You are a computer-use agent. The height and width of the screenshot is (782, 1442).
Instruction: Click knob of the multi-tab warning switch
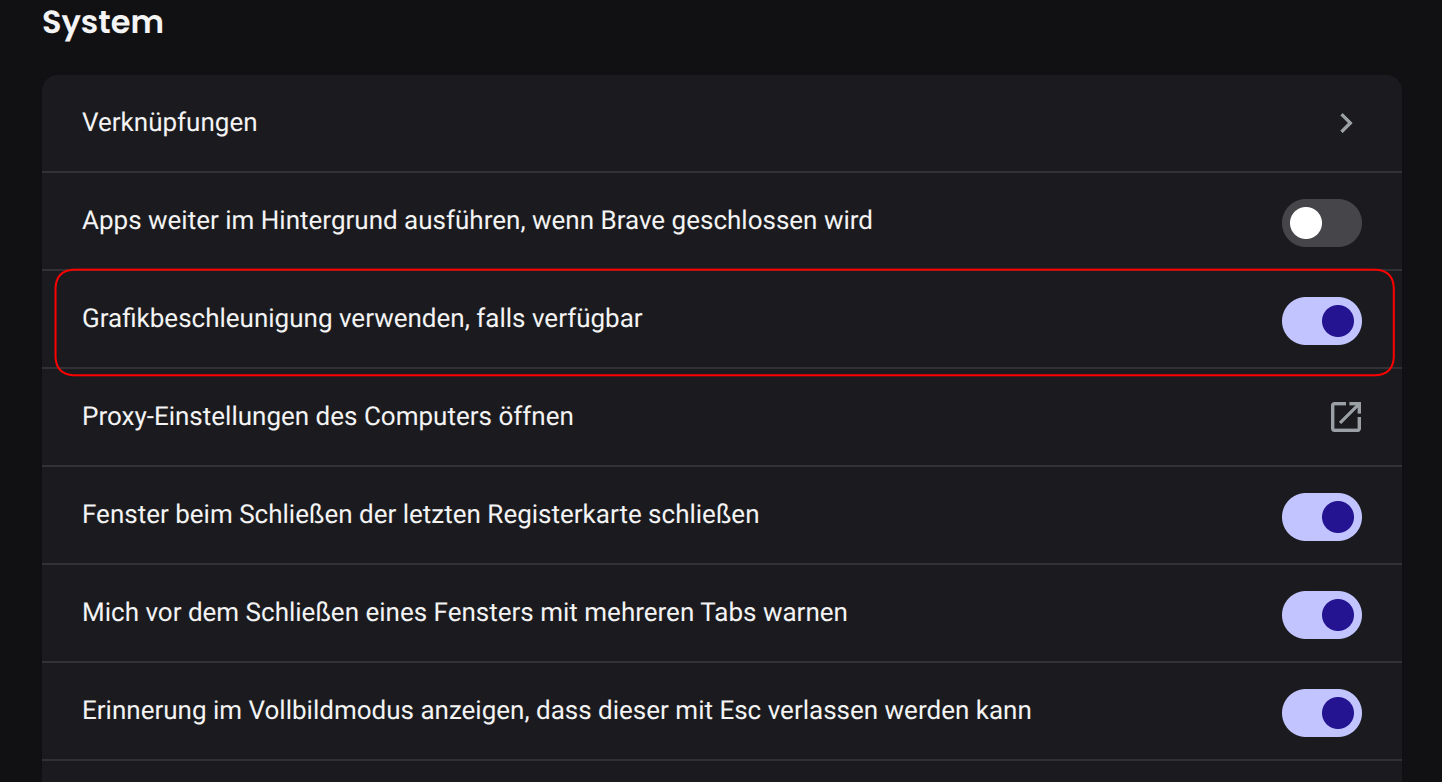click(1338, 615)
